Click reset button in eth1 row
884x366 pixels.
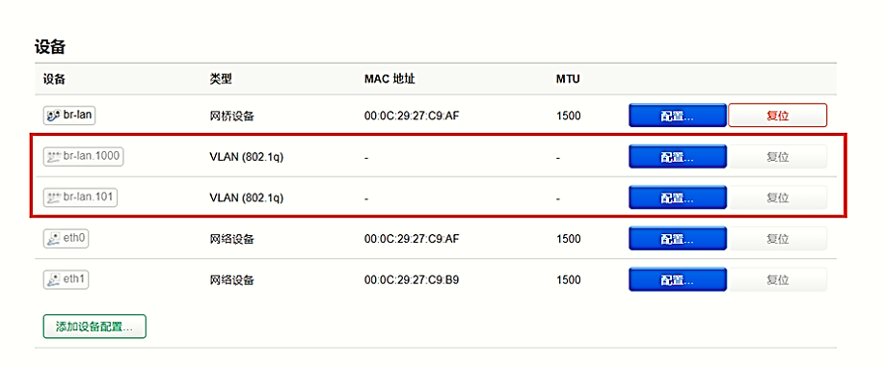(x=777, y=279)
